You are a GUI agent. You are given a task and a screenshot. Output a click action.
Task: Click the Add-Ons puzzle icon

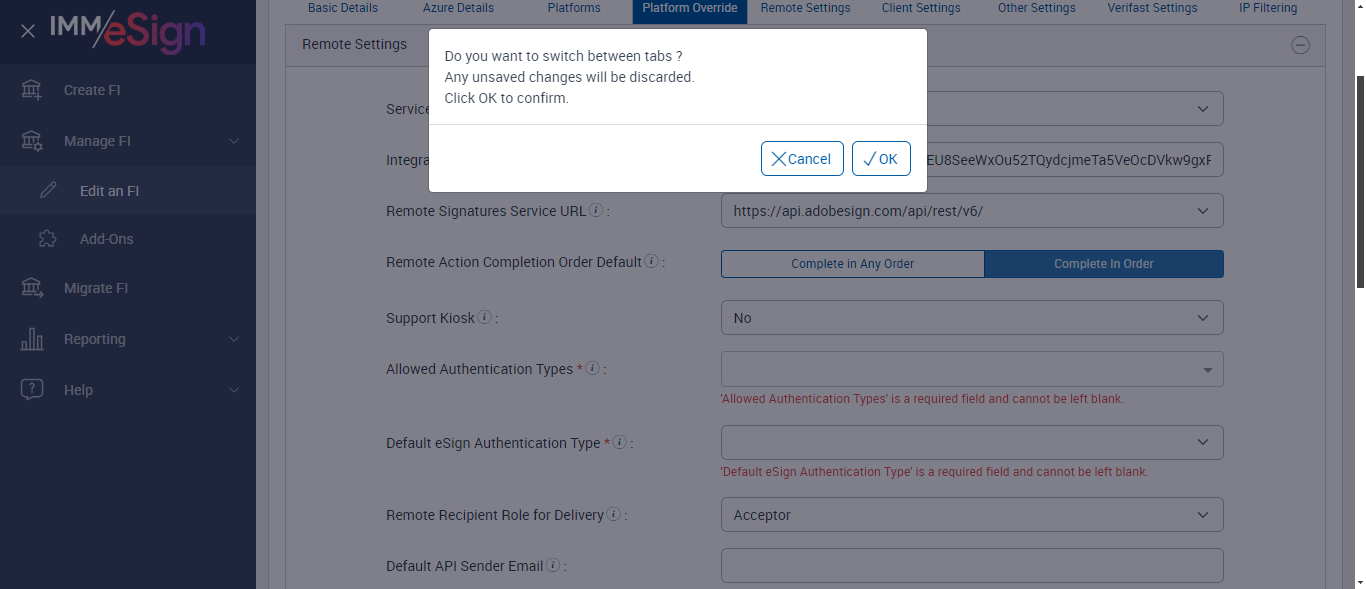[47, 239]
